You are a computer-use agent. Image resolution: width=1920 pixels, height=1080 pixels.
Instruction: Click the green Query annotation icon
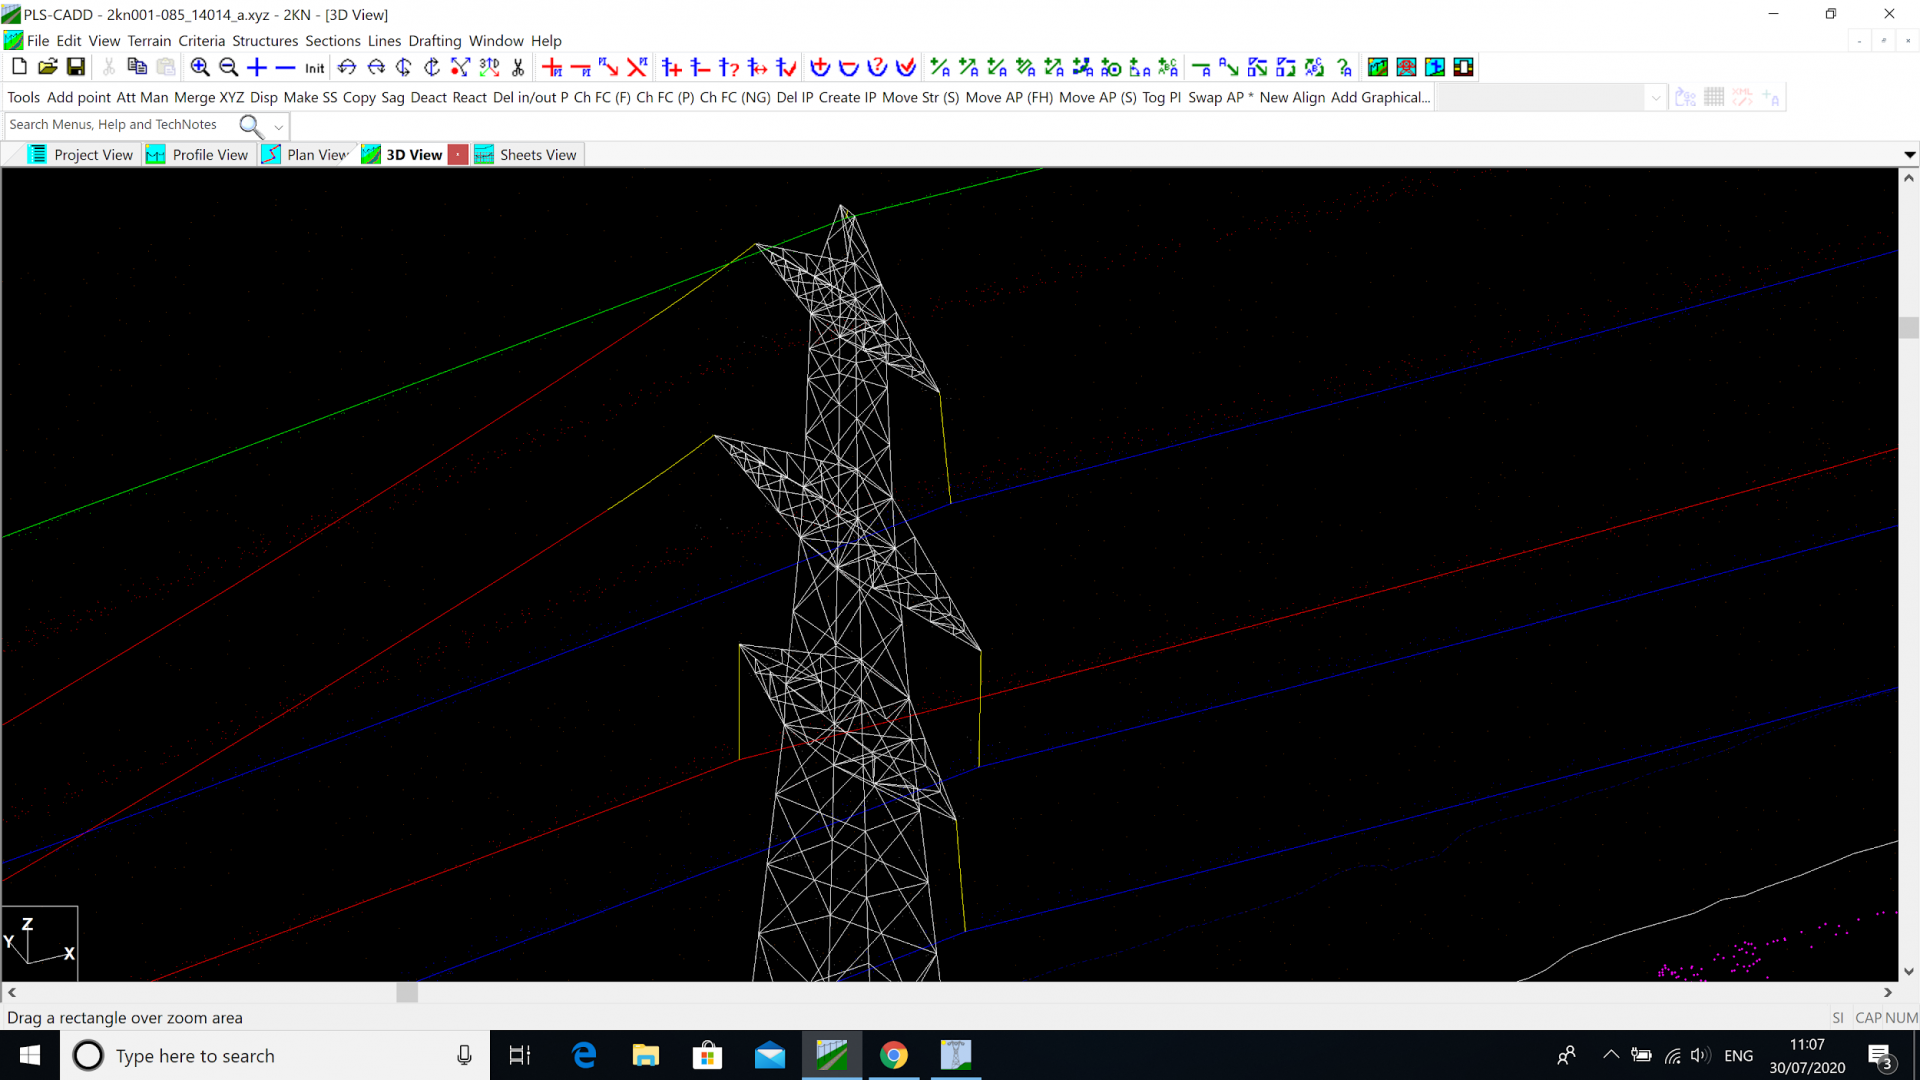(1344, 67)
